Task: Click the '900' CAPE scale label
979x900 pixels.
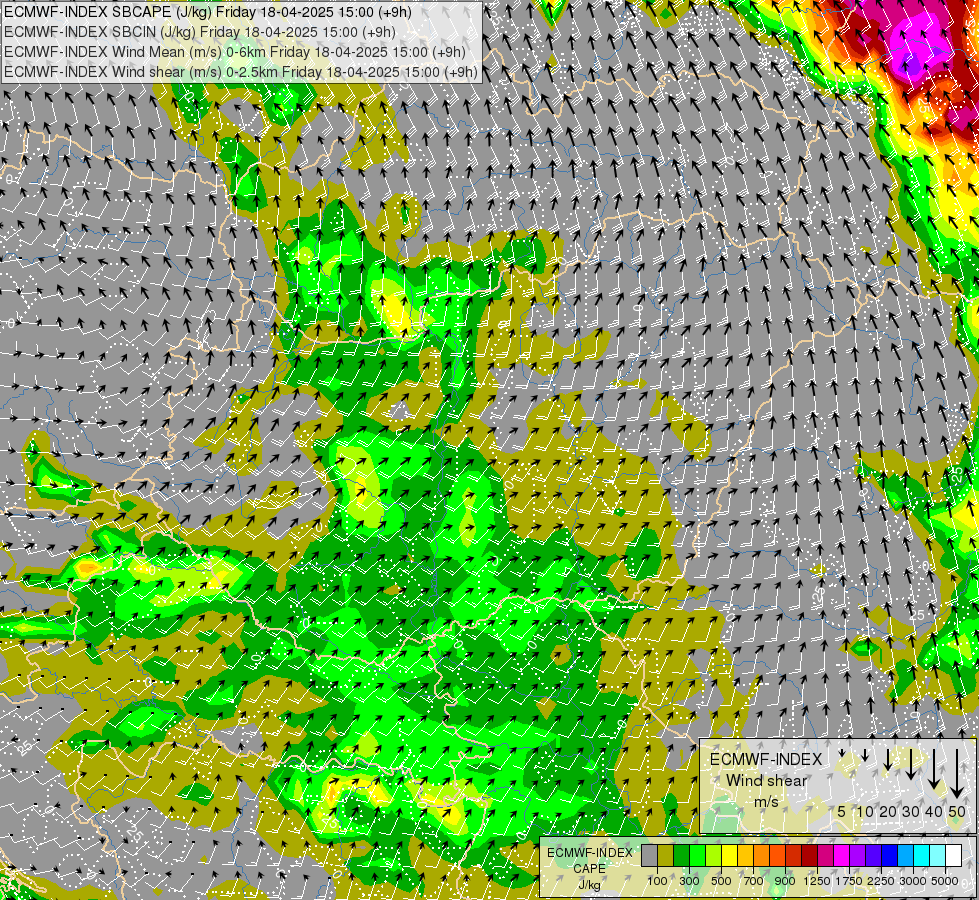Action: (x=785, y=881)
